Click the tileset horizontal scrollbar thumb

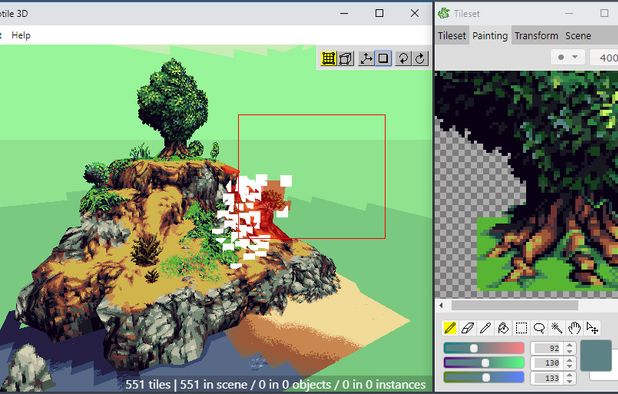click(514, 305)
